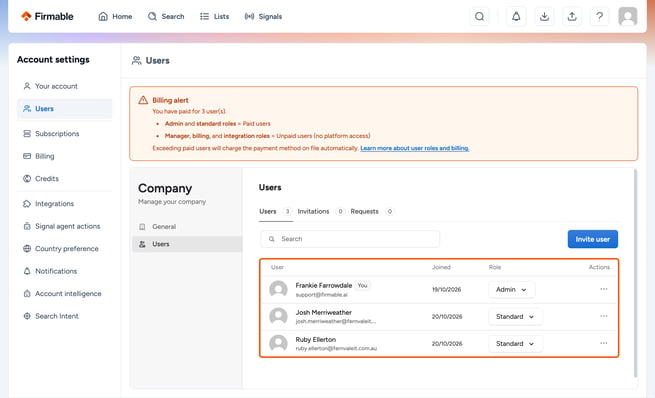
Task: Select Users in Company panel
Action: coord(187,244)
